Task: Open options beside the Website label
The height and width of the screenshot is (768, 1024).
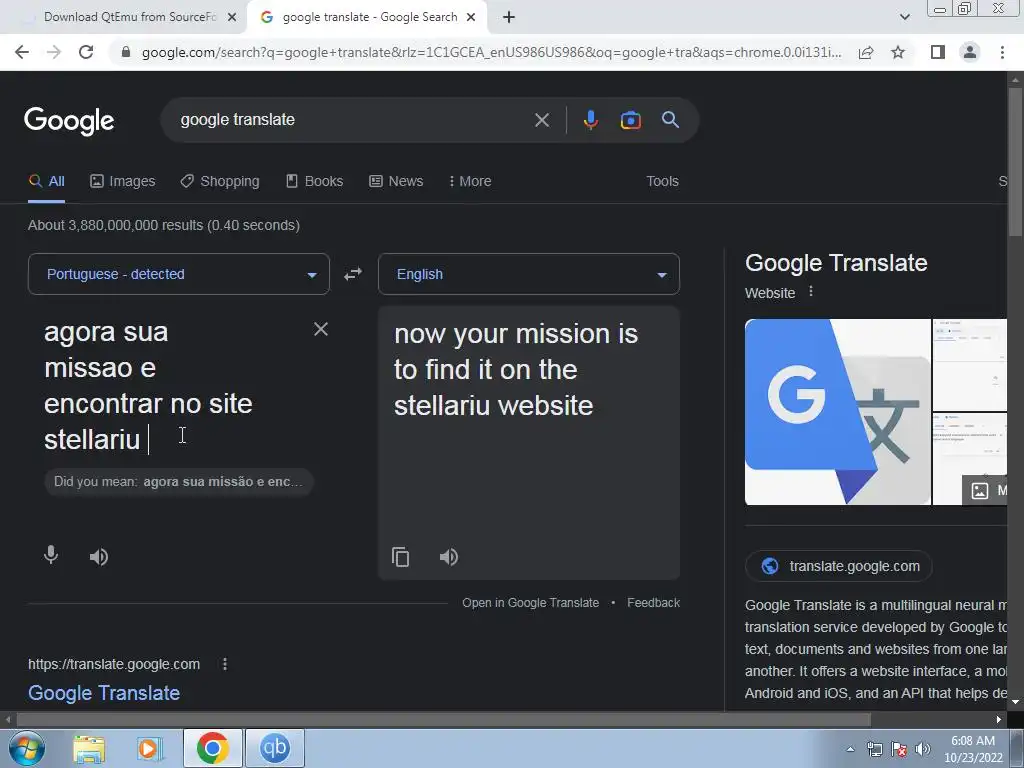Action: tap(811, 291)
